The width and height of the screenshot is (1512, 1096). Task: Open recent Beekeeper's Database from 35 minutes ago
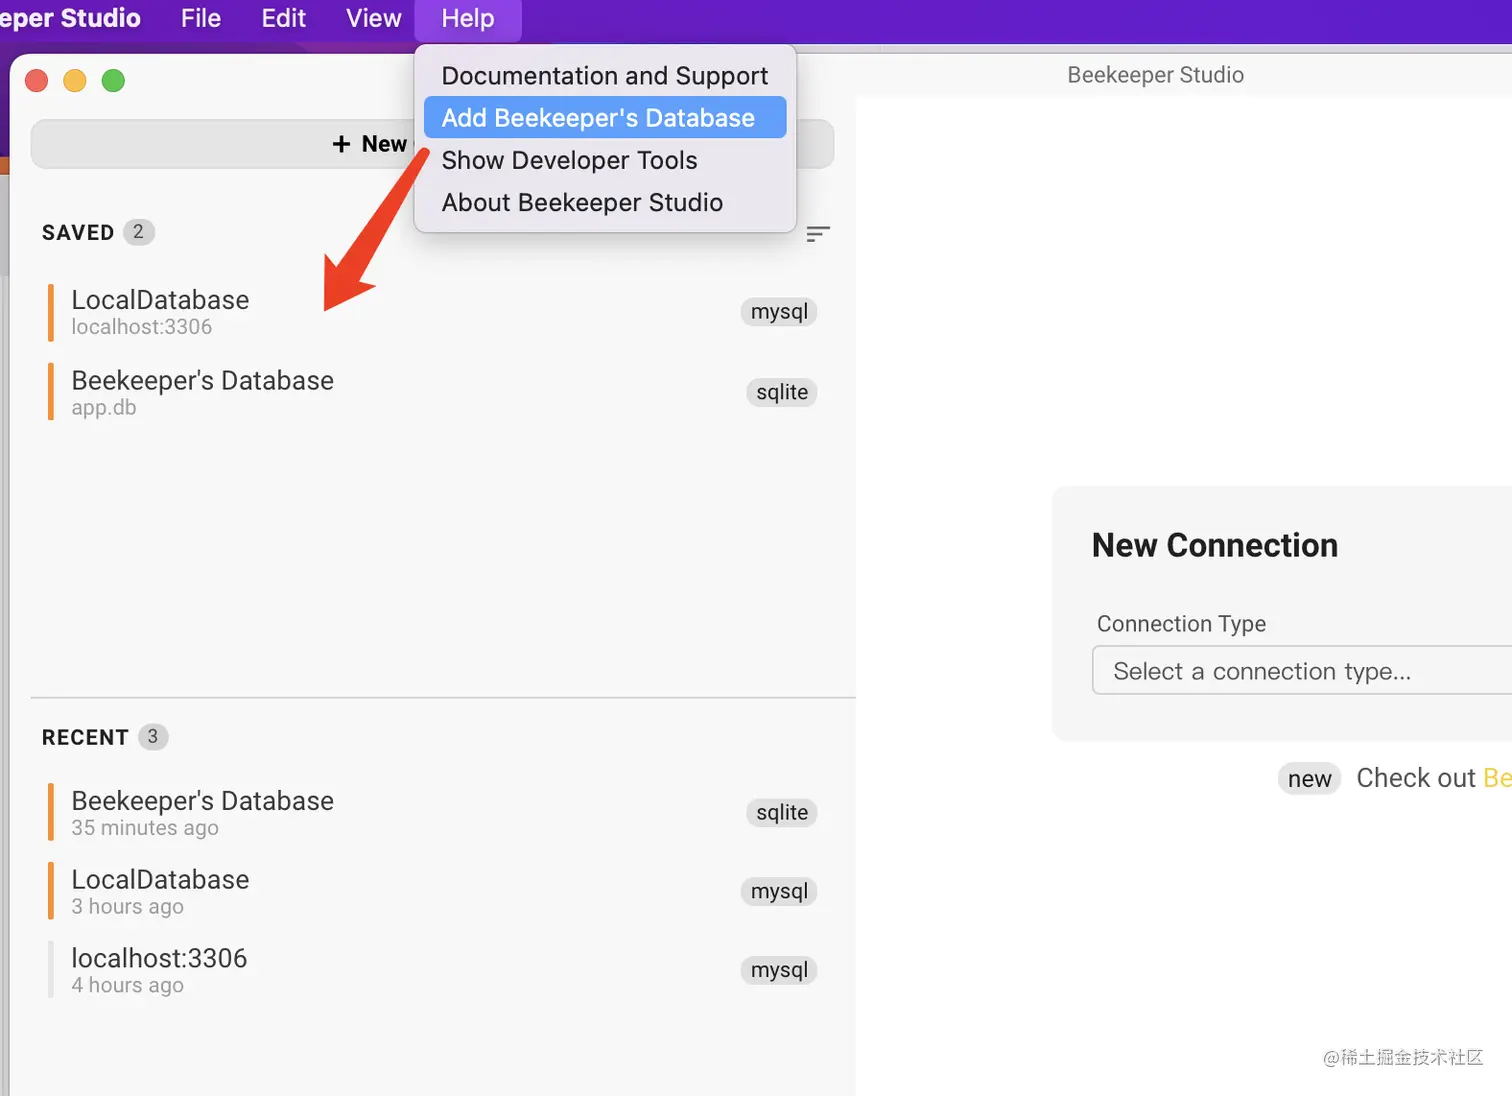coord(433,813)
